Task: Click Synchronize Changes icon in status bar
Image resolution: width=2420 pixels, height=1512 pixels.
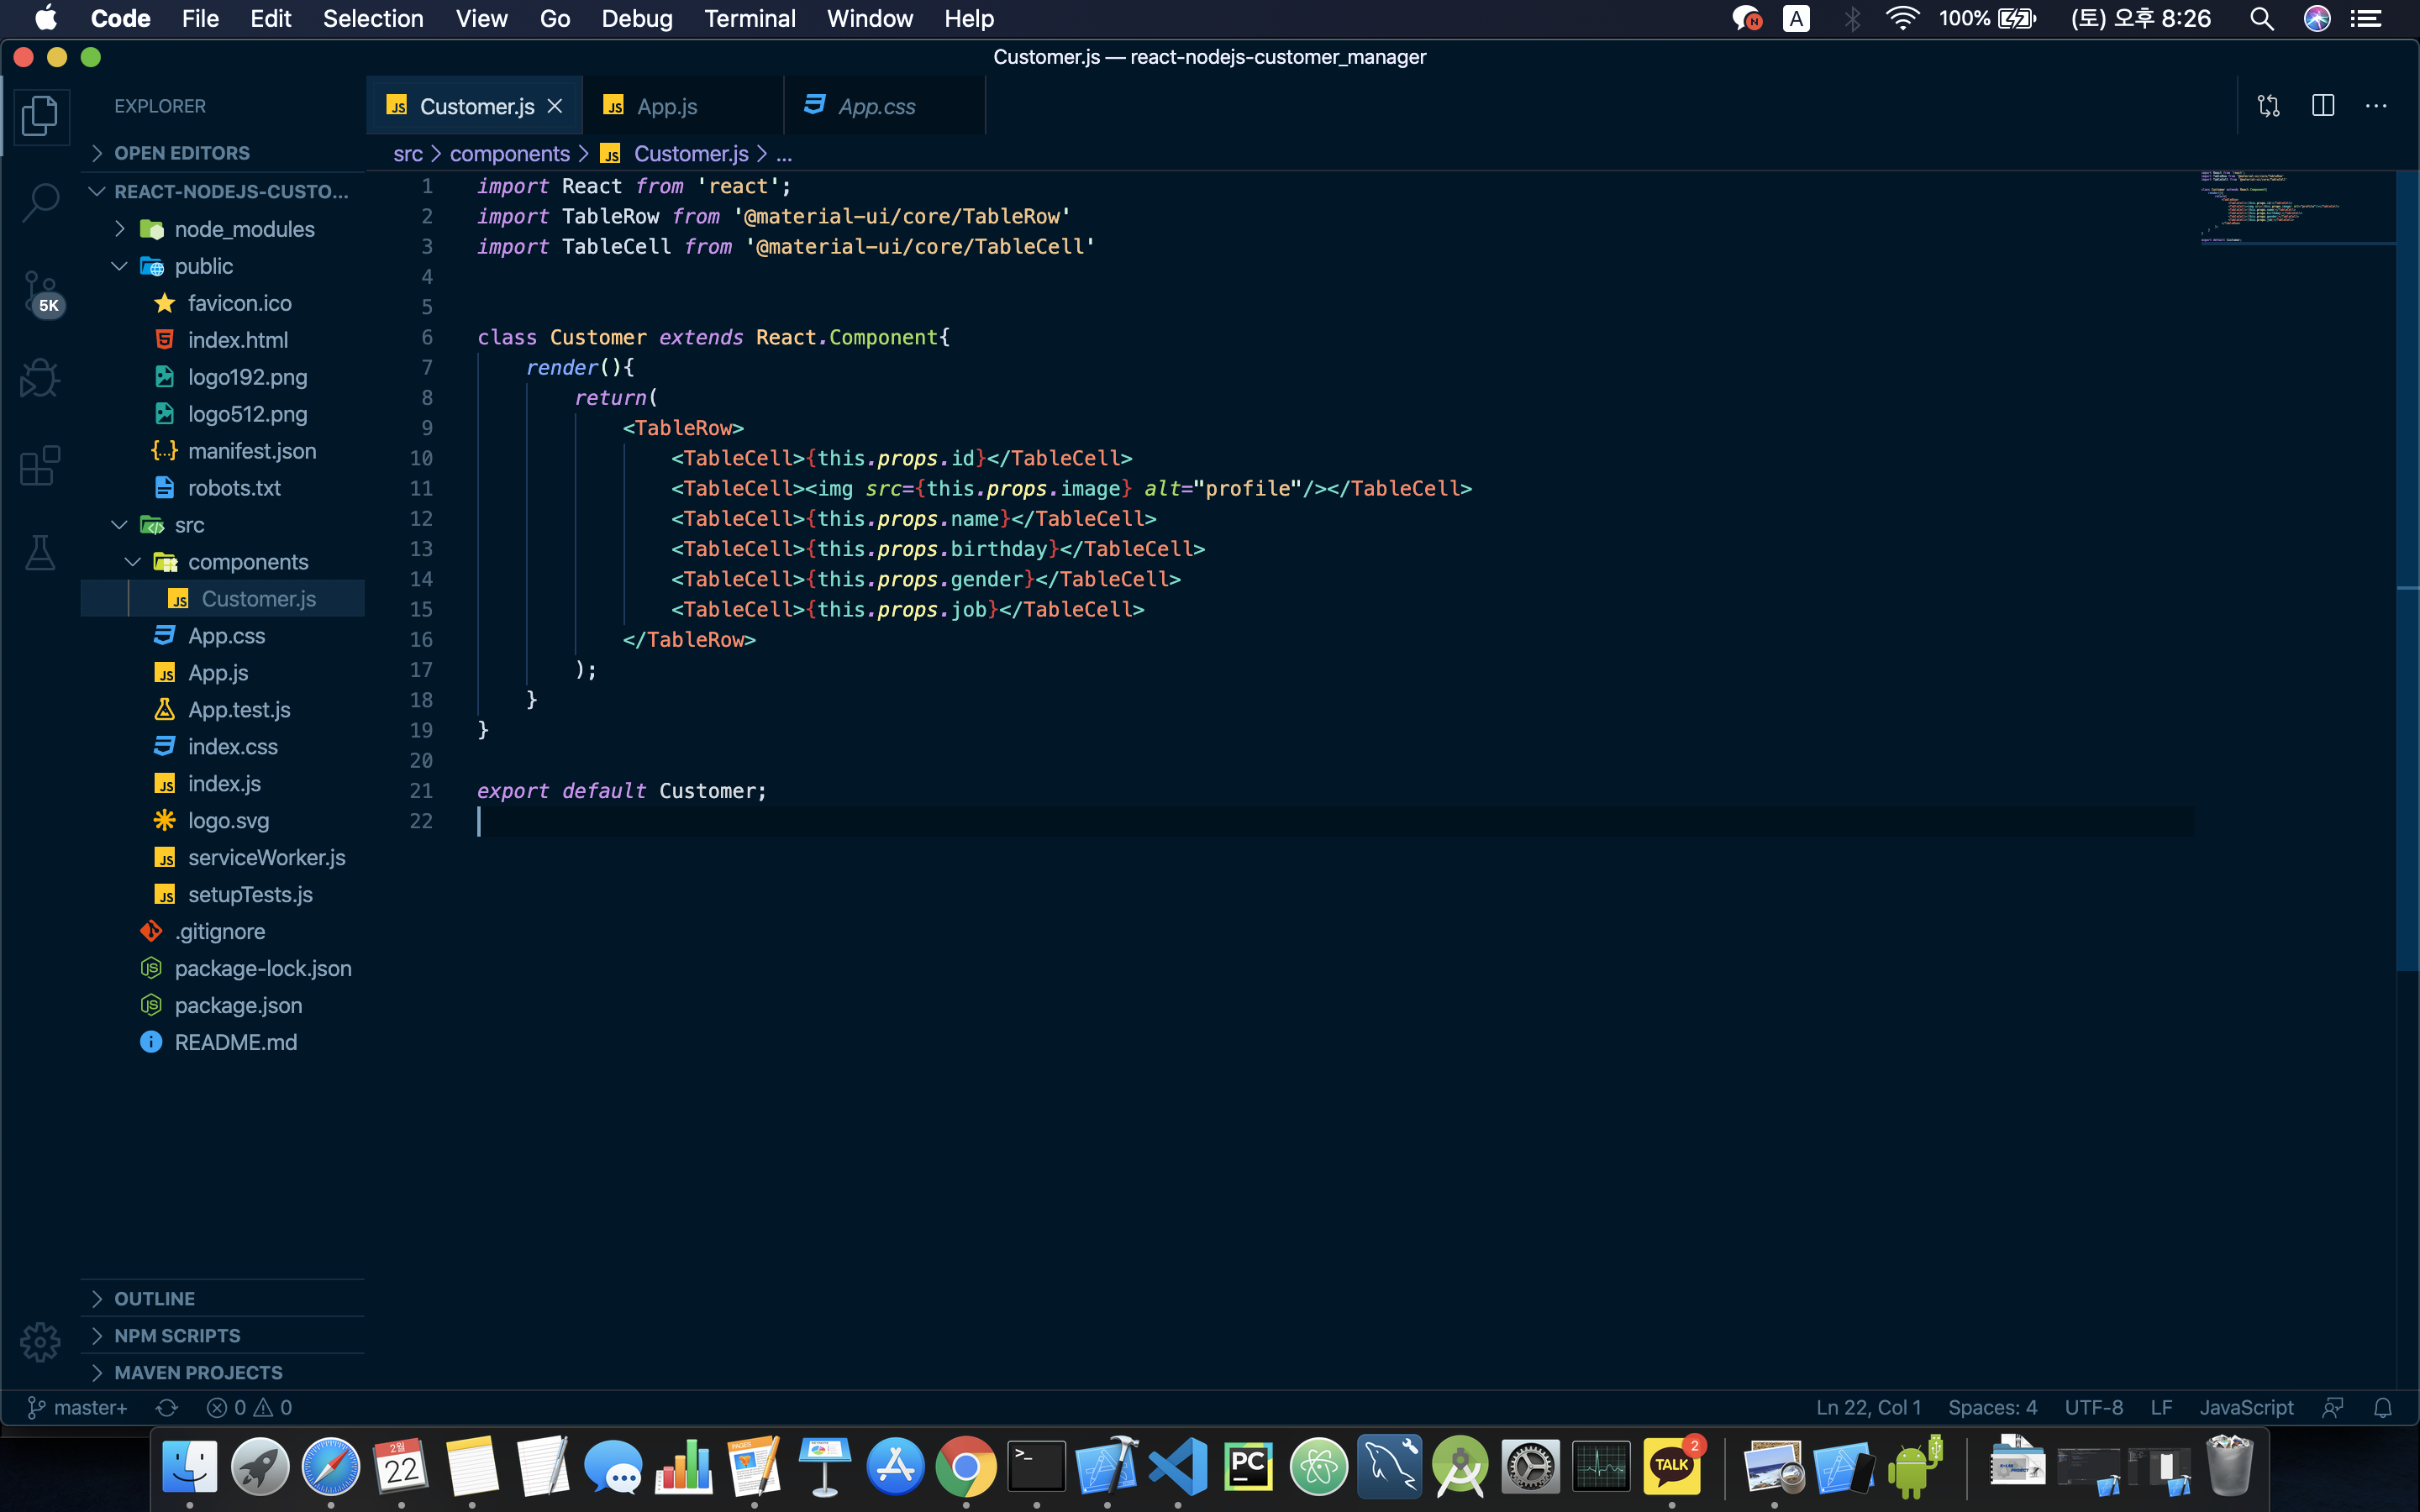Action: pyautogui.click(x=167, y=1407)
